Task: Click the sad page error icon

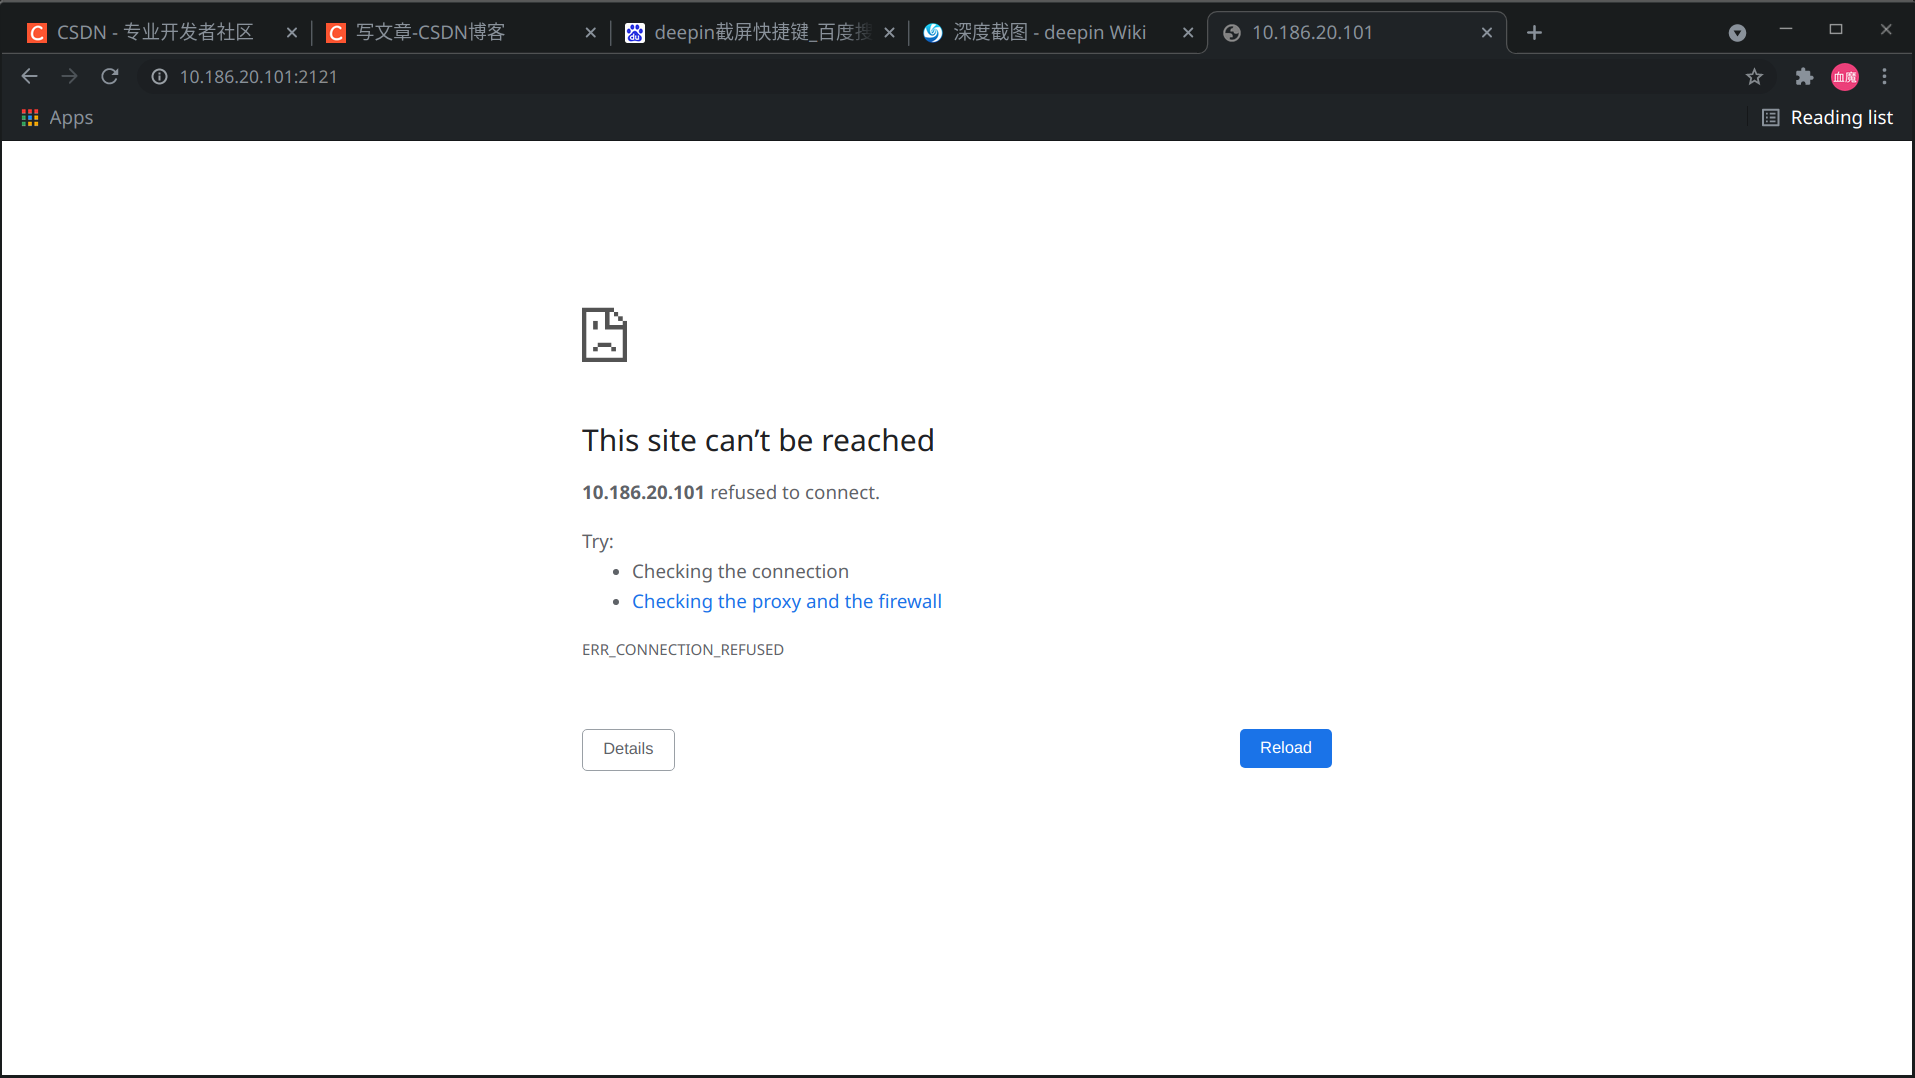Action: 604,335
